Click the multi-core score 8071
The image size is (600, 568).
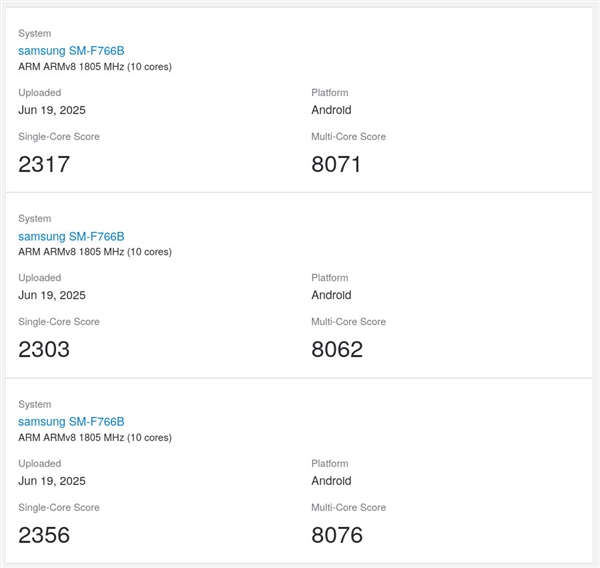336,164
